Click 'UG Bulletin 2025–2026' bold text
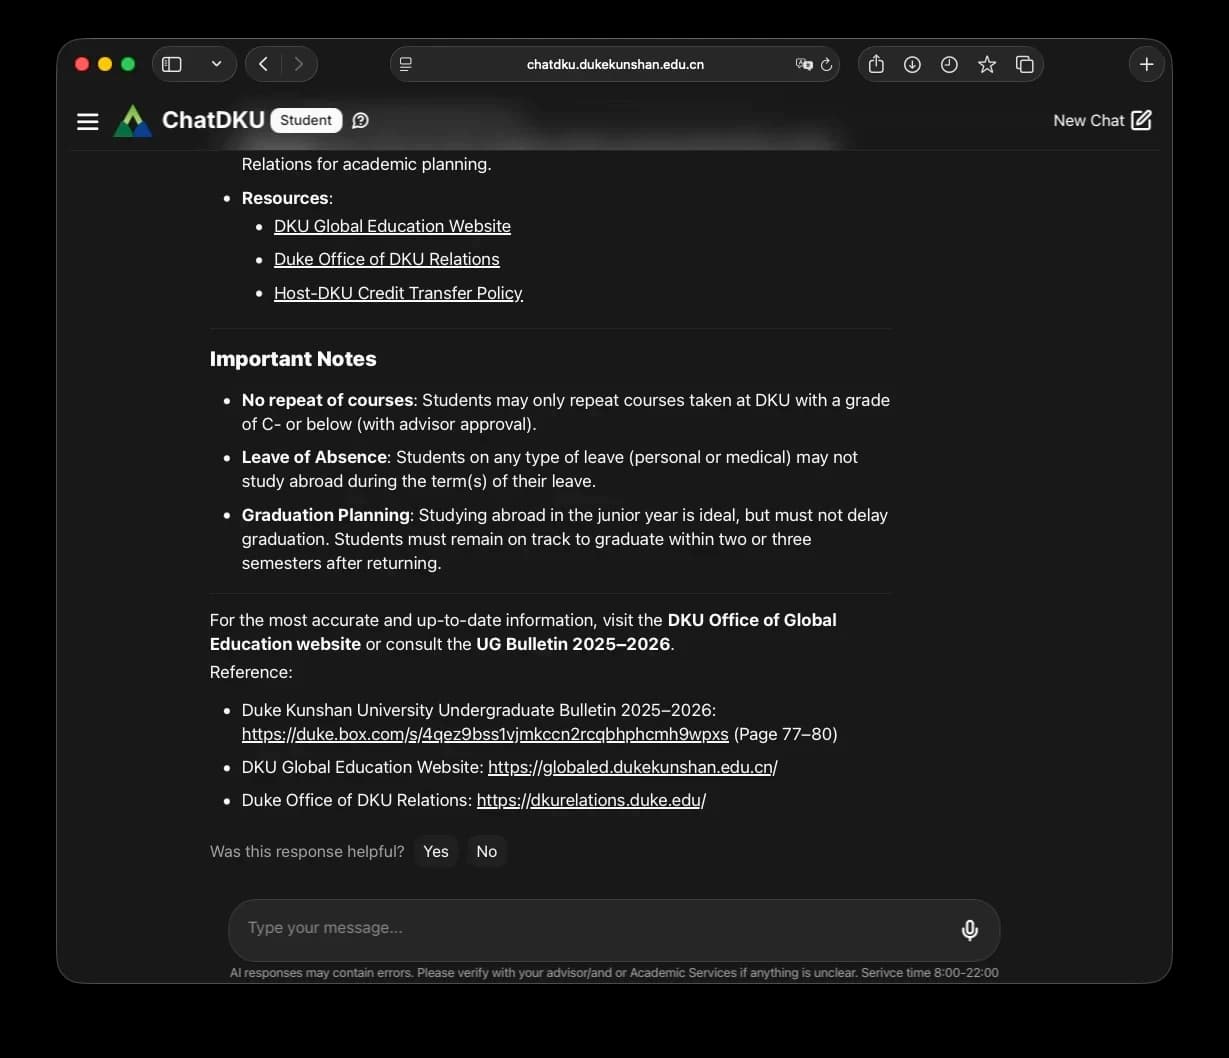 (573, 644)
